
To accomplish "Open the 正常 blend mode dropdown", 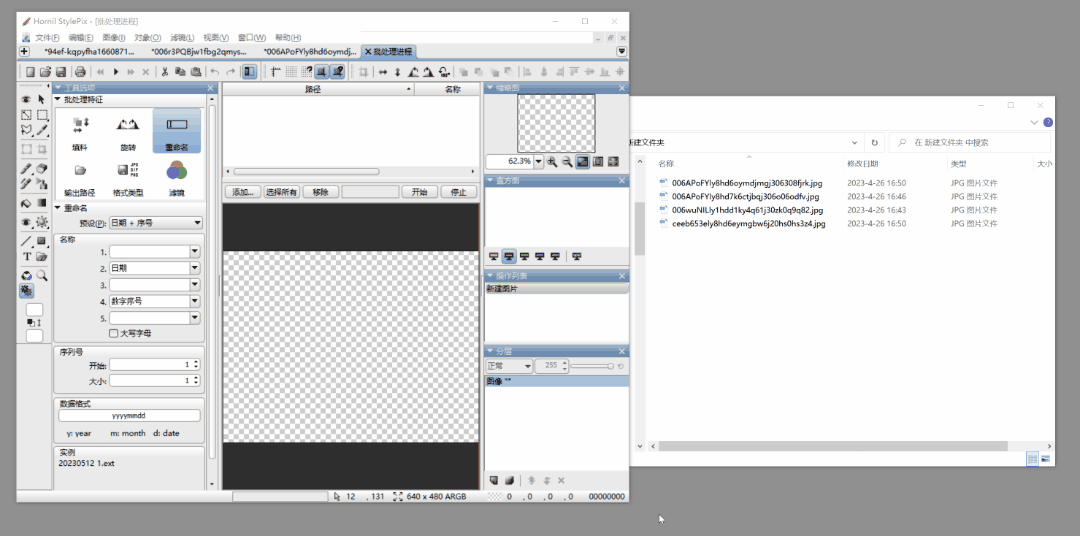I will point(509,366).
